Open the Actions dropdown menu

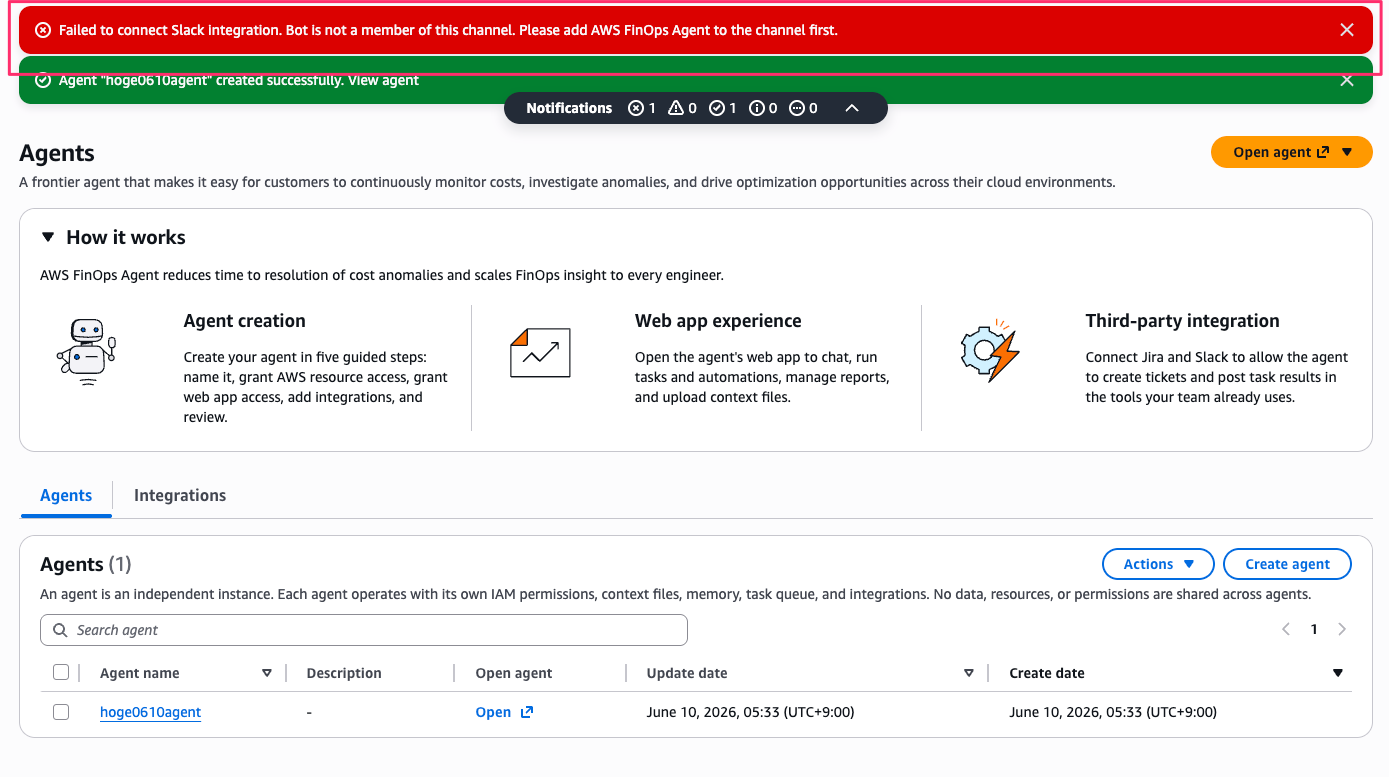1158,564
